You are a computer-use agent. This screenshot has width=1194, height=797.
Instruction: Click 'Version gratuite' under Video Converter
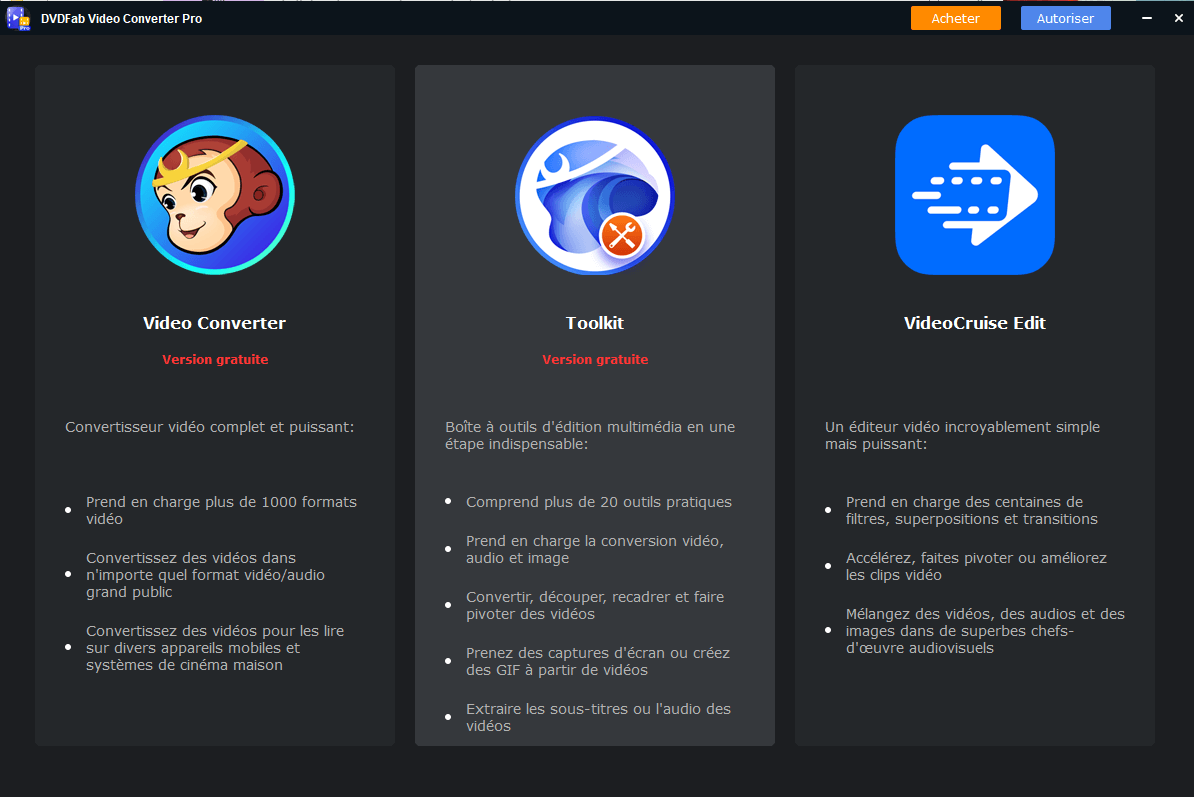point(215,359)
